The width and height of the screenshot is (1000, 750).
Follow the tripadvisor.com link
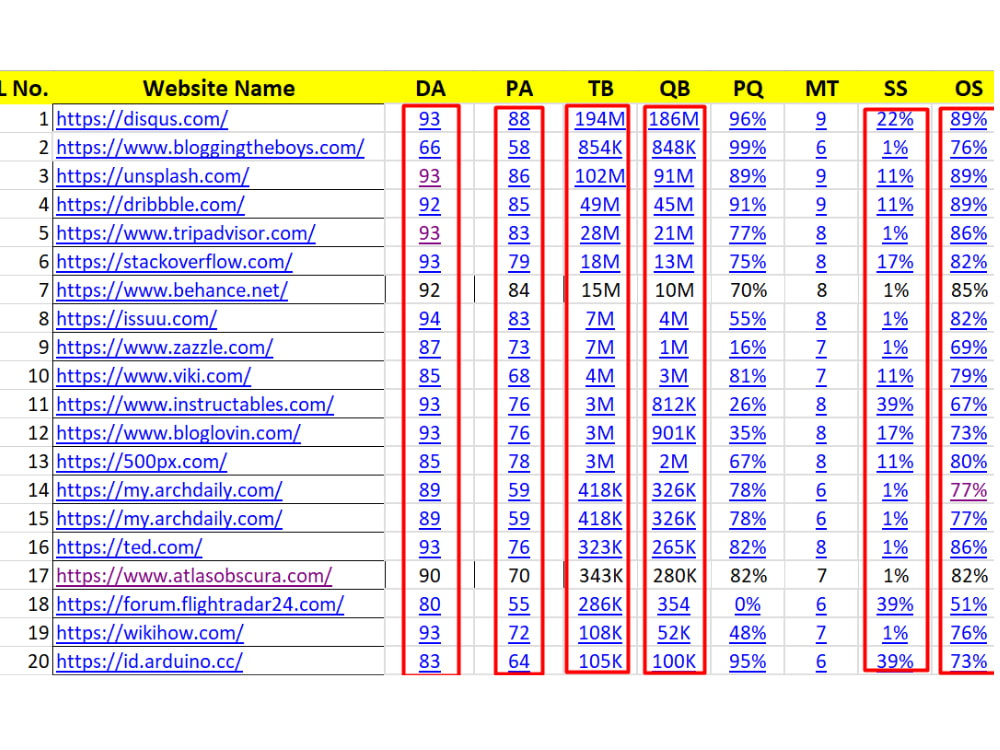coord(186,233)
